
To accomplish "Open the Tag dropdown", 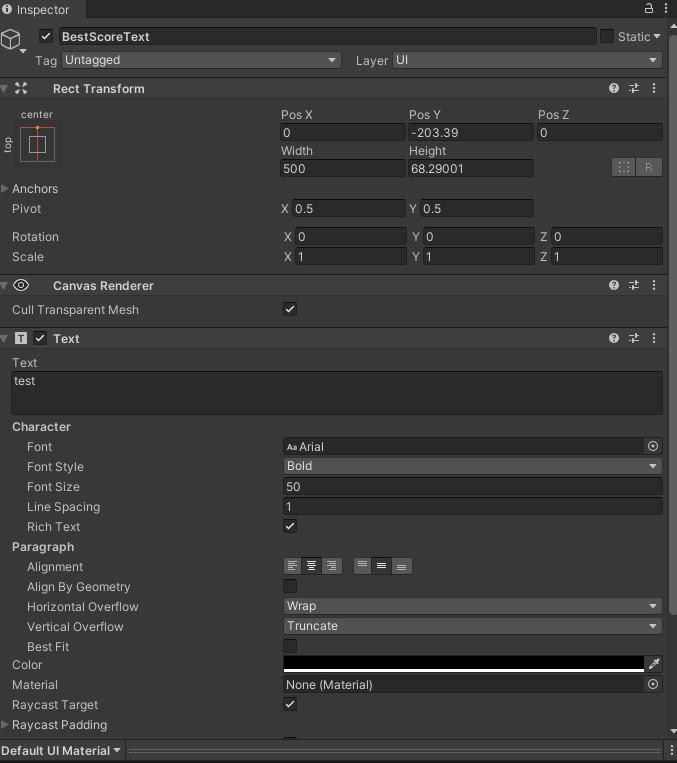I will pyautogui.click(x=201, y=60).
